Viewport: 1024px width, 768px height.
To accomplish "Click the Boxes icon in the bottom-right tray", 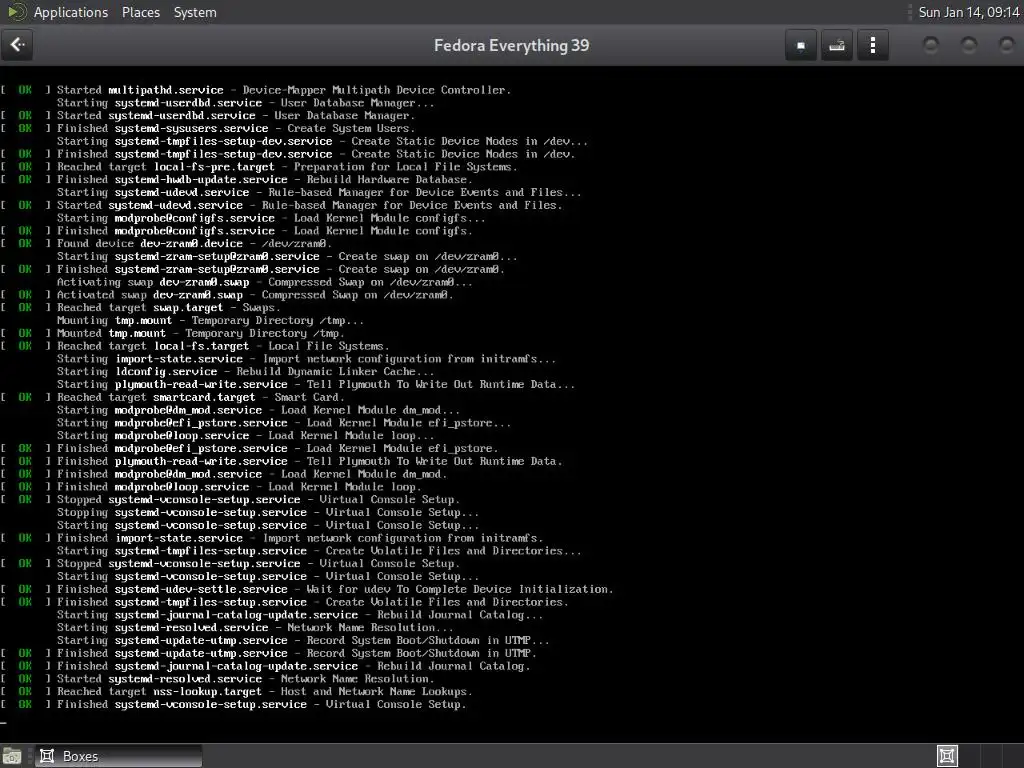I will click(947, 756).
